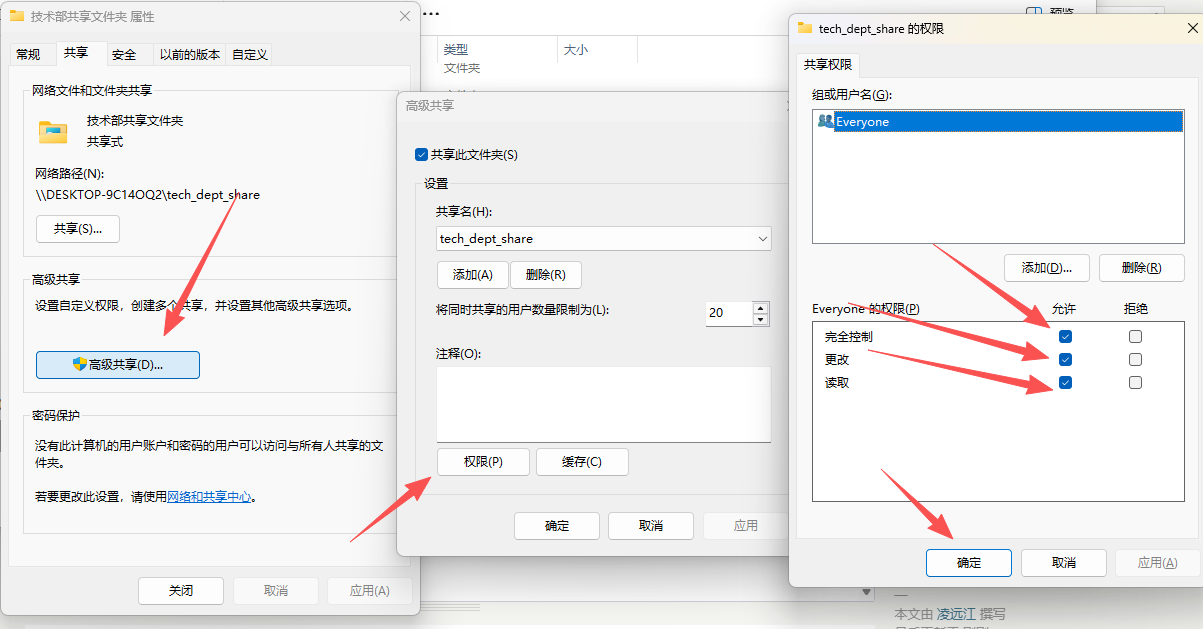The width and height of the screenshot is (1203, 629).
Task: Click the 注释 comment text box
Action: (604, 404)
